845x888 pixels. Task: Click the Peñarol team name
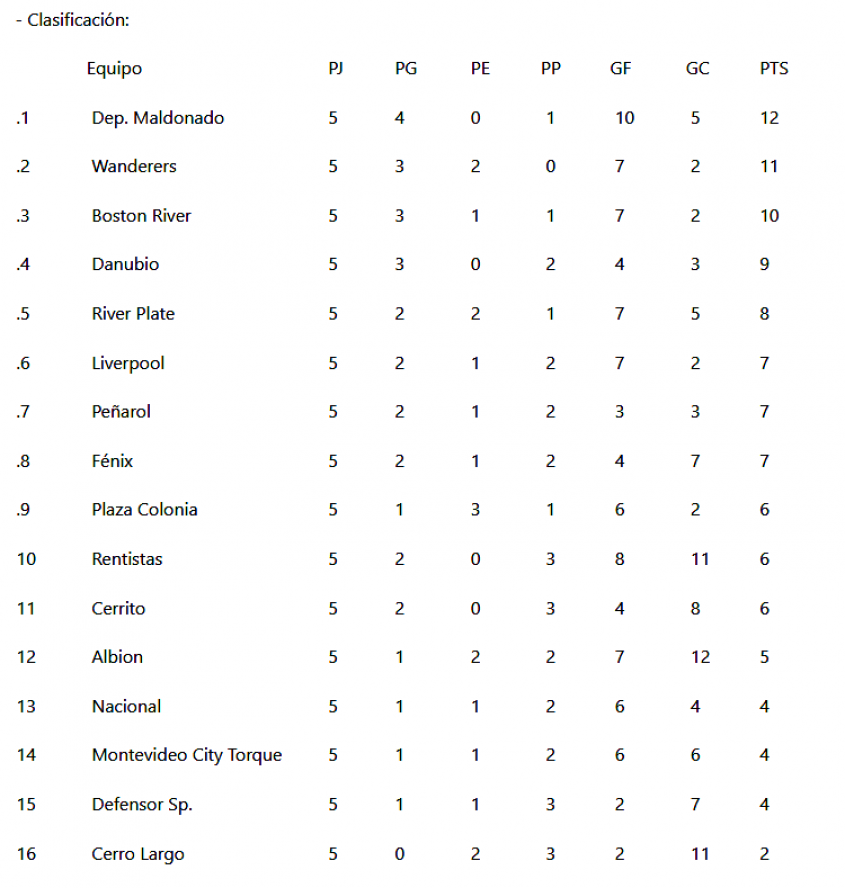[x=121, y=412]
